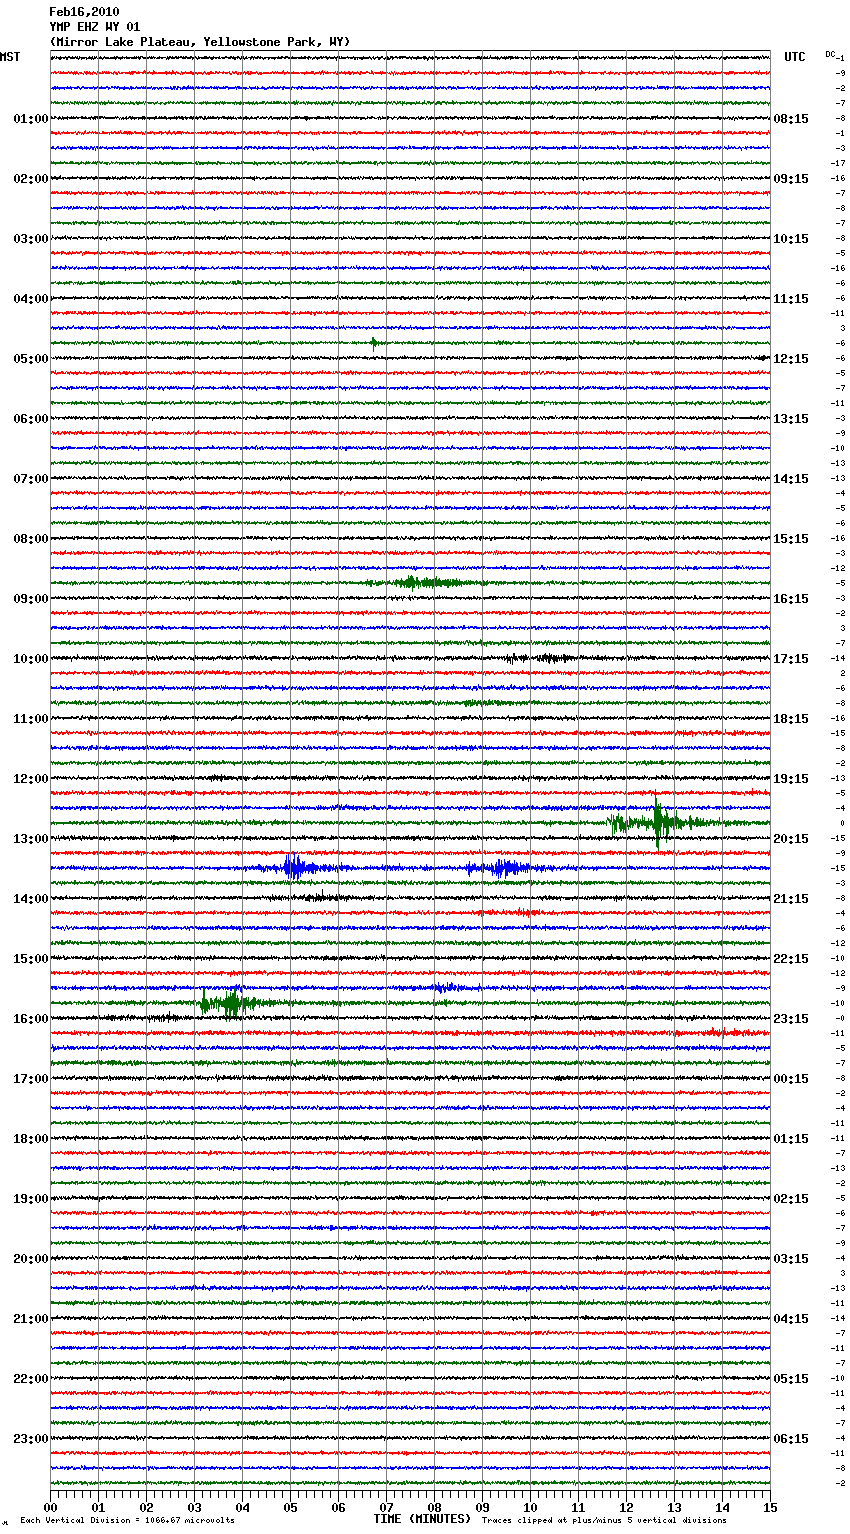850x1534 pixels.
Task: Select the vertical division microvolts note
Action: (x=128, y=1521)
